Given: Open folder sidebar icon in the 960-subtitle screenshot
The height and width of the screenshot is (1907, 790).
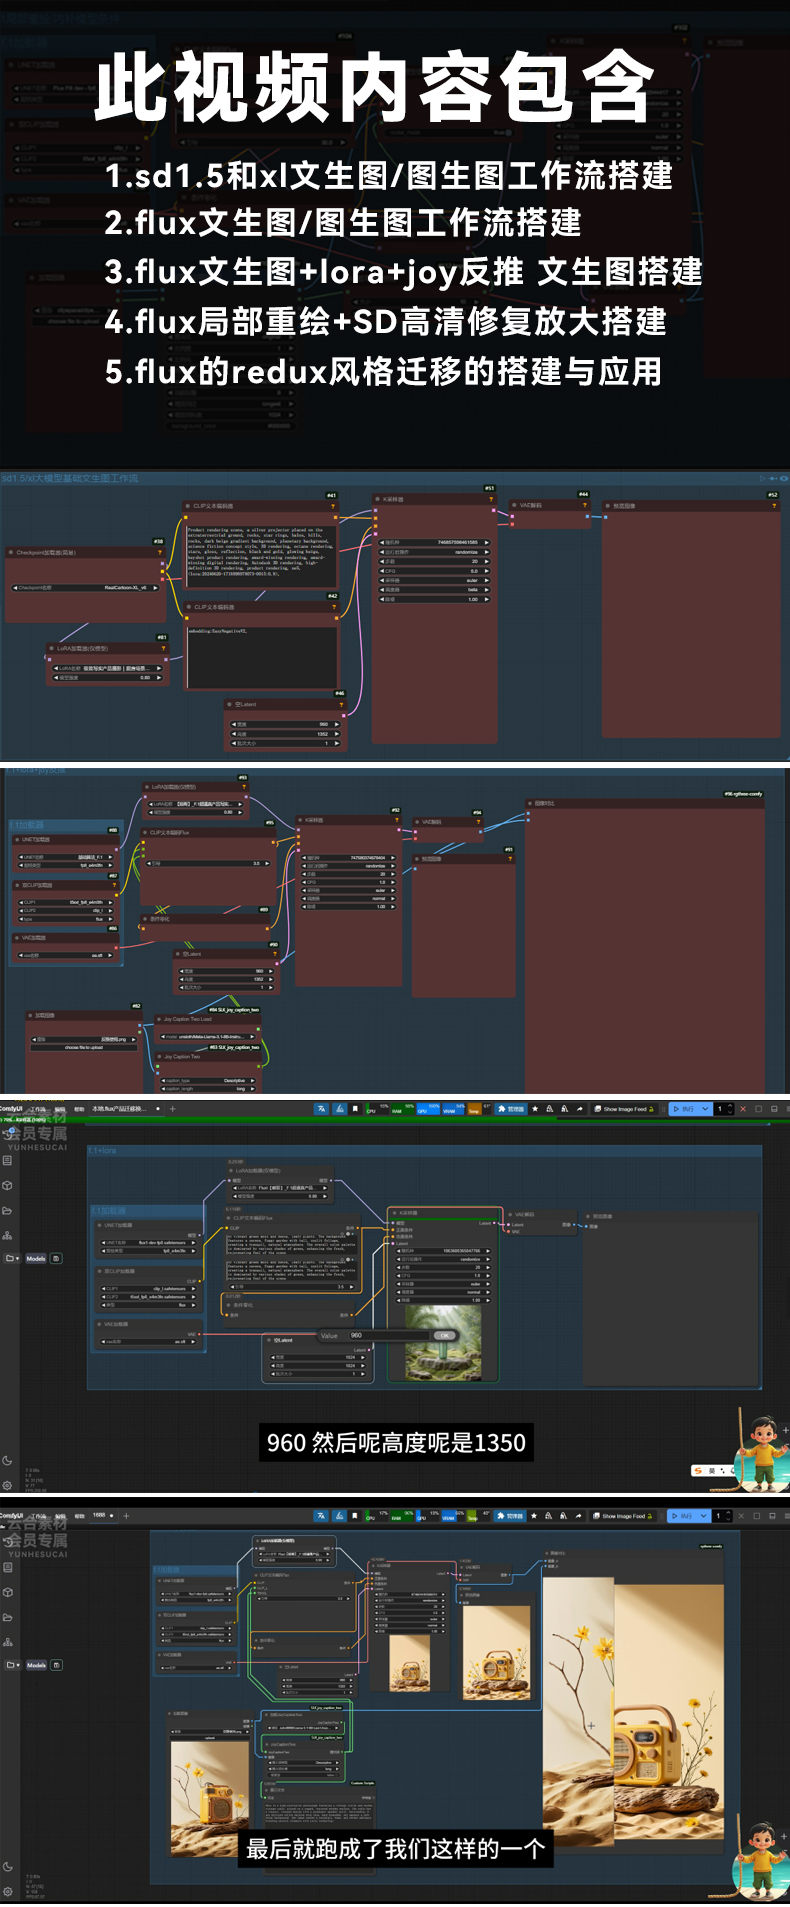Looking at the screenshot, I should (7, 1211).
